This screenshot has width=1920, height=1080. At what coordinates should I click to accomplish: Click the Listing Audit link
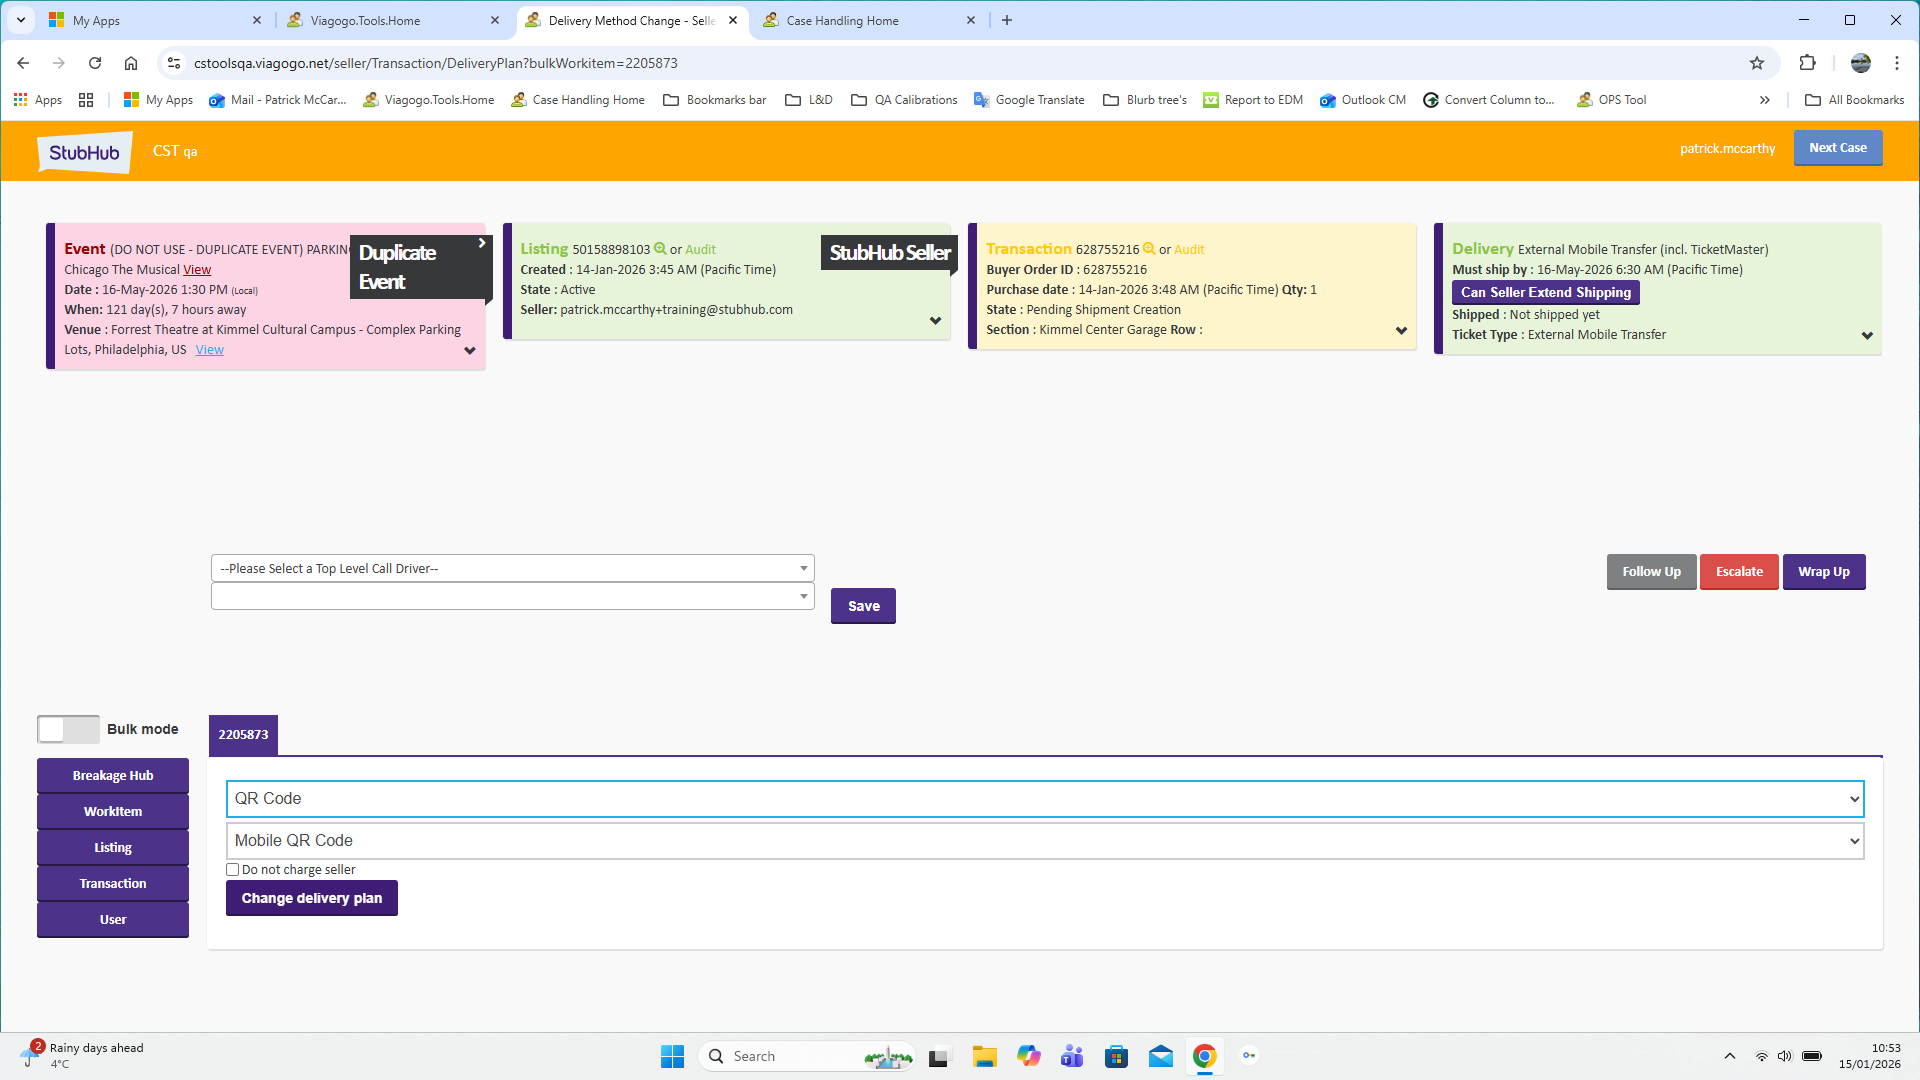click(700, 249)
